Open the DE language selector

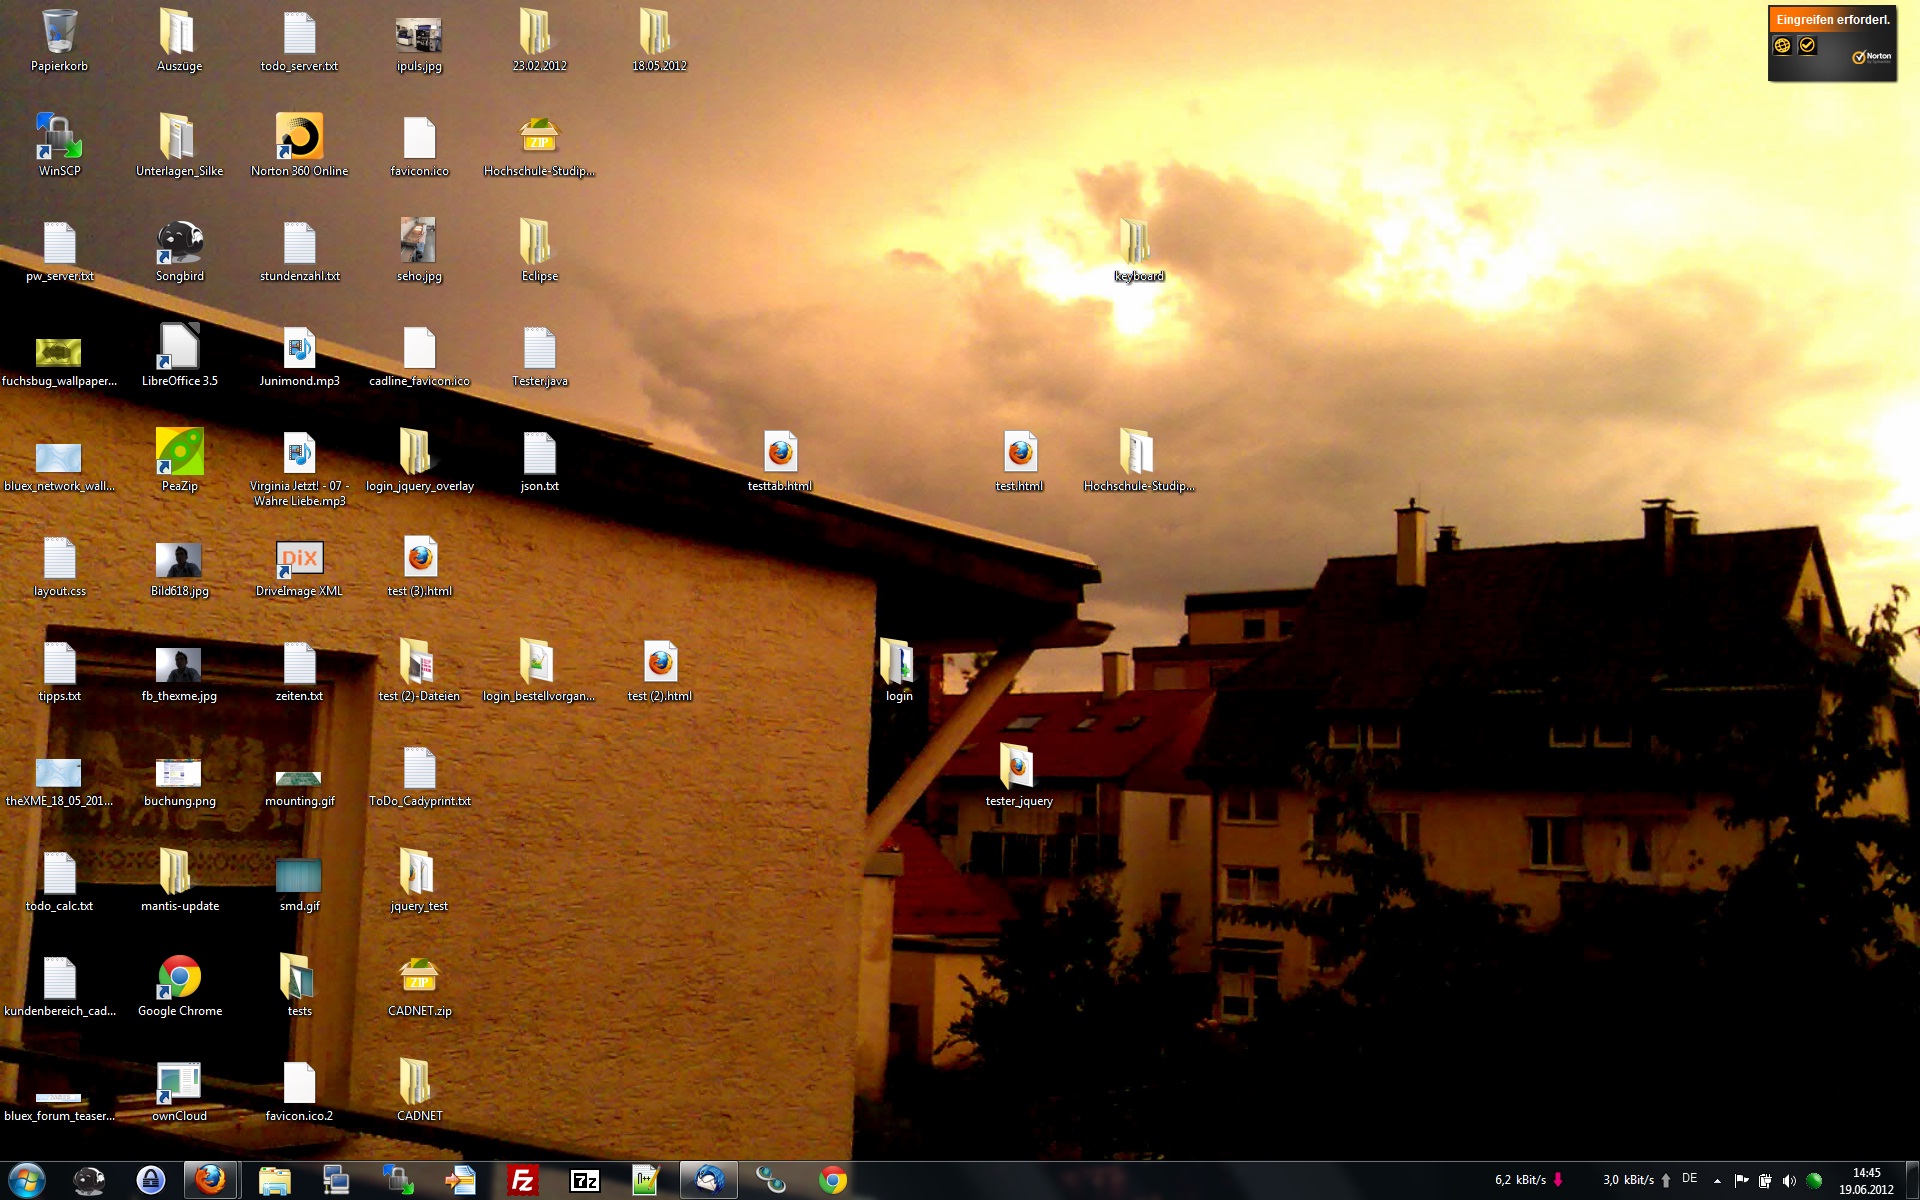pos(1689,1179)
